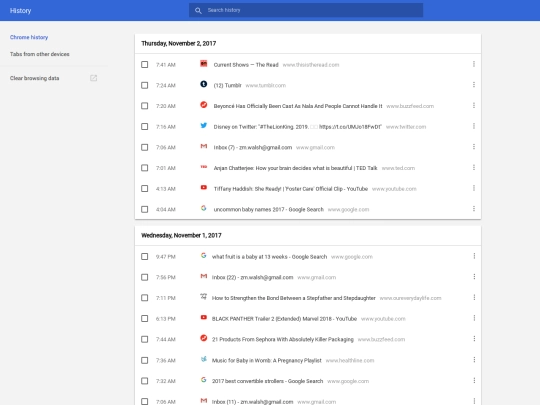Check the 7:11 PM Stepfather article entry
Screen dimensions: 540x405
[x=145, y=298]
